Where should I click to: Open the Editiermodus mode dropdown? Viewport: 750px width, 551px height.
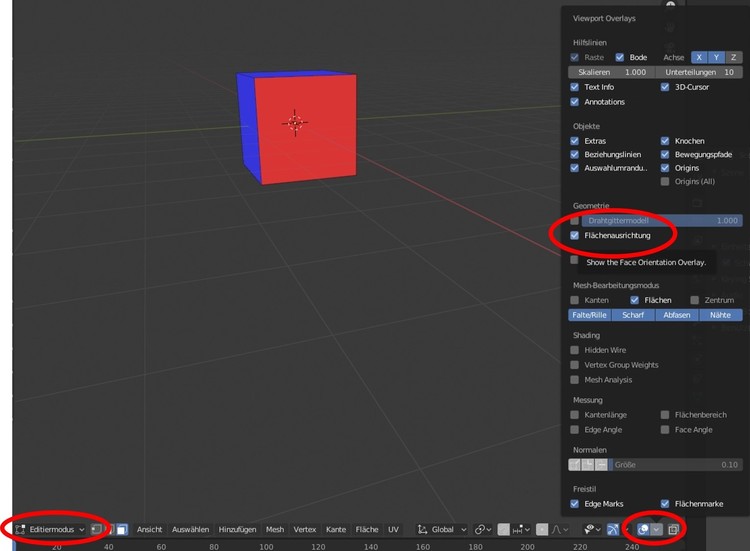50,529
